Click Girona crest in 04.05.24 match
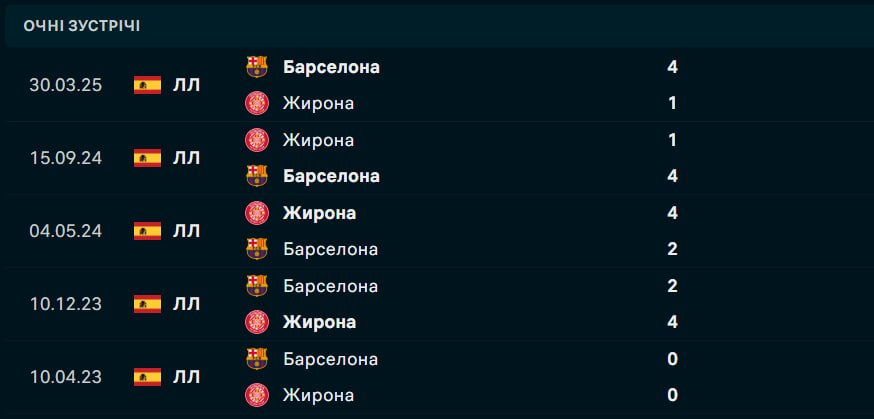The width and height of the screenshot is (874, 419). (x=257, y=213)
